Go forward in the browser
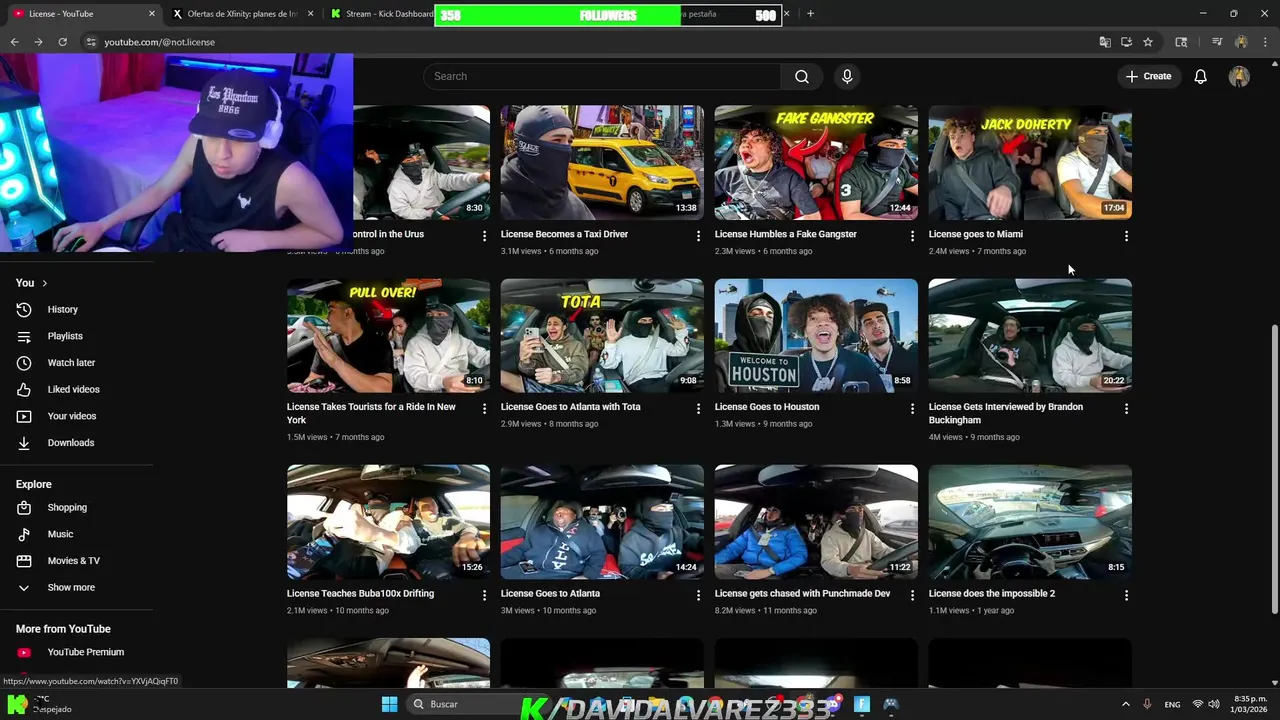Screen dimensions: 1280x720 38,42
